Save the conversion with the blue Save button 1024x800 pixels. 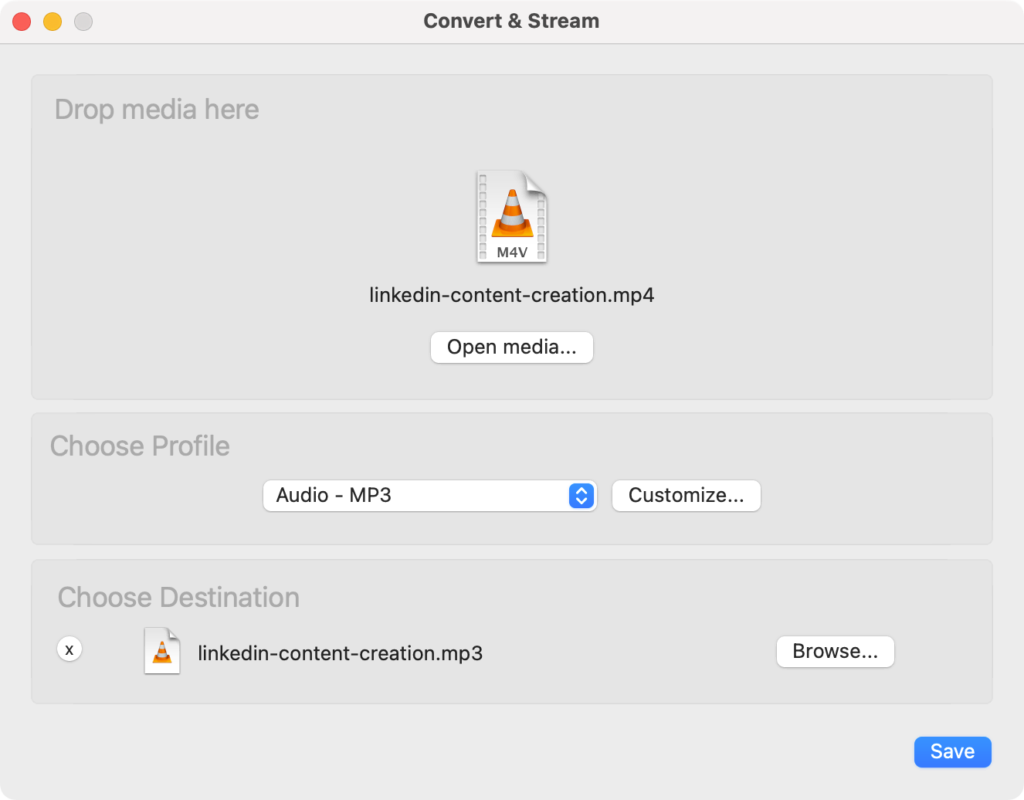tap(952, 752)
